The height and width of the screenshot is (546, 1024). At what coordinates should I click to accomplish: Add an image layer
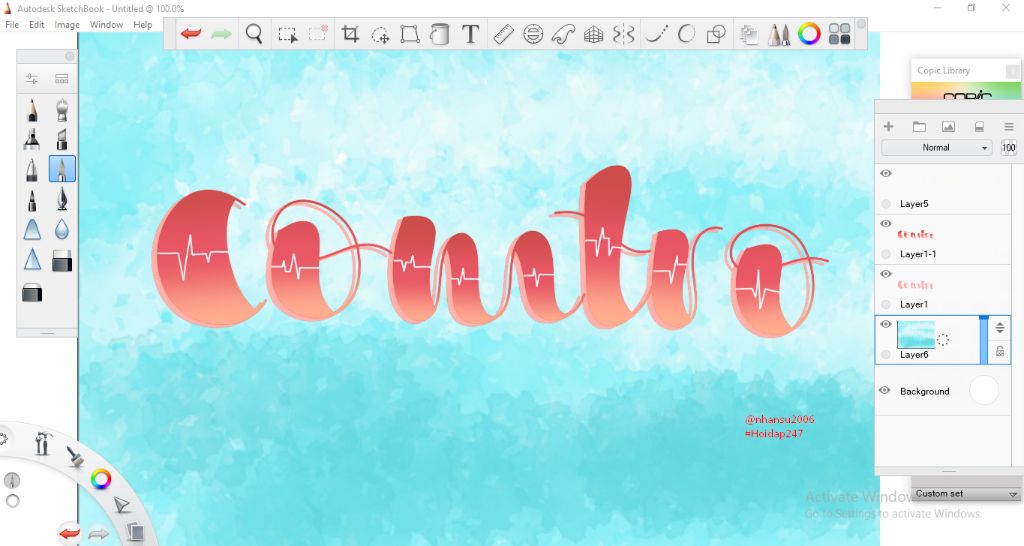coord(948,127)
